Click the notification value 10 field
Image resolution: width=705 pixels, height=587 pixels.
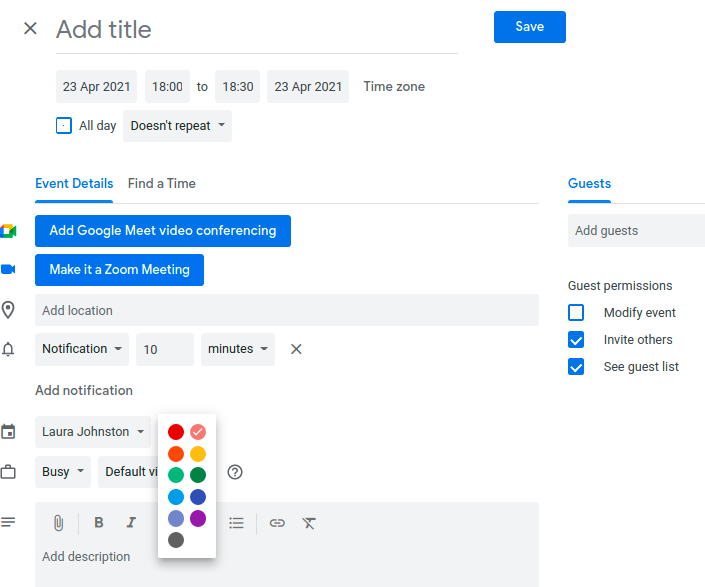click(x=165, y=349)
